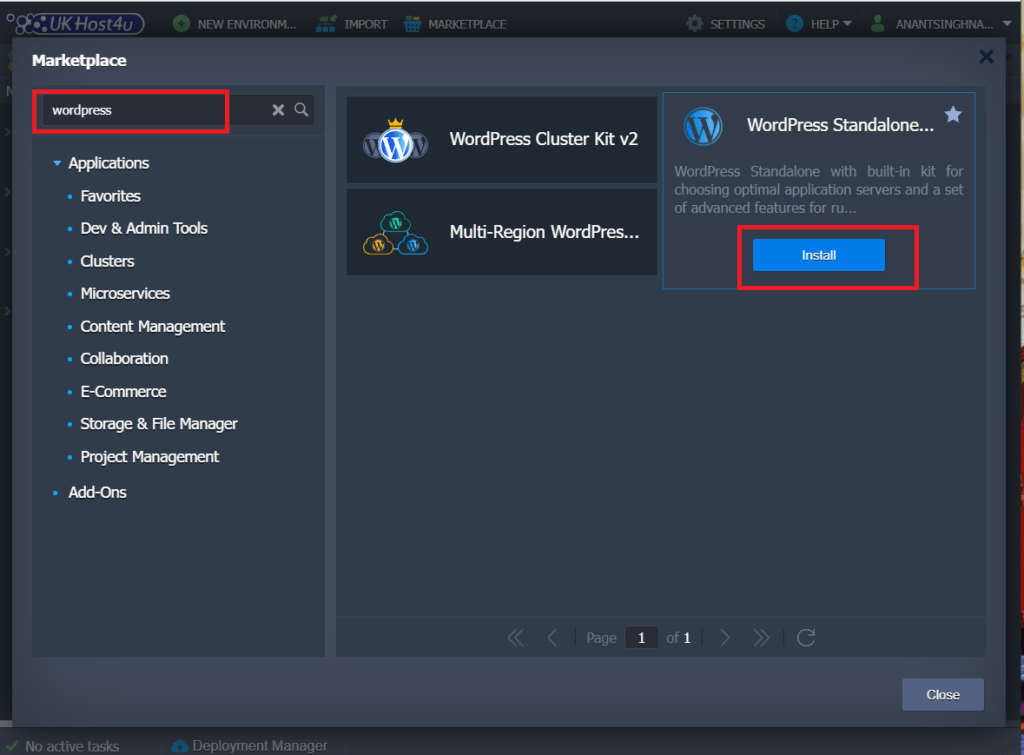Close Marketplace dialog with X icon
Viewport: 1024px width, 755px height.
point(986,57)
